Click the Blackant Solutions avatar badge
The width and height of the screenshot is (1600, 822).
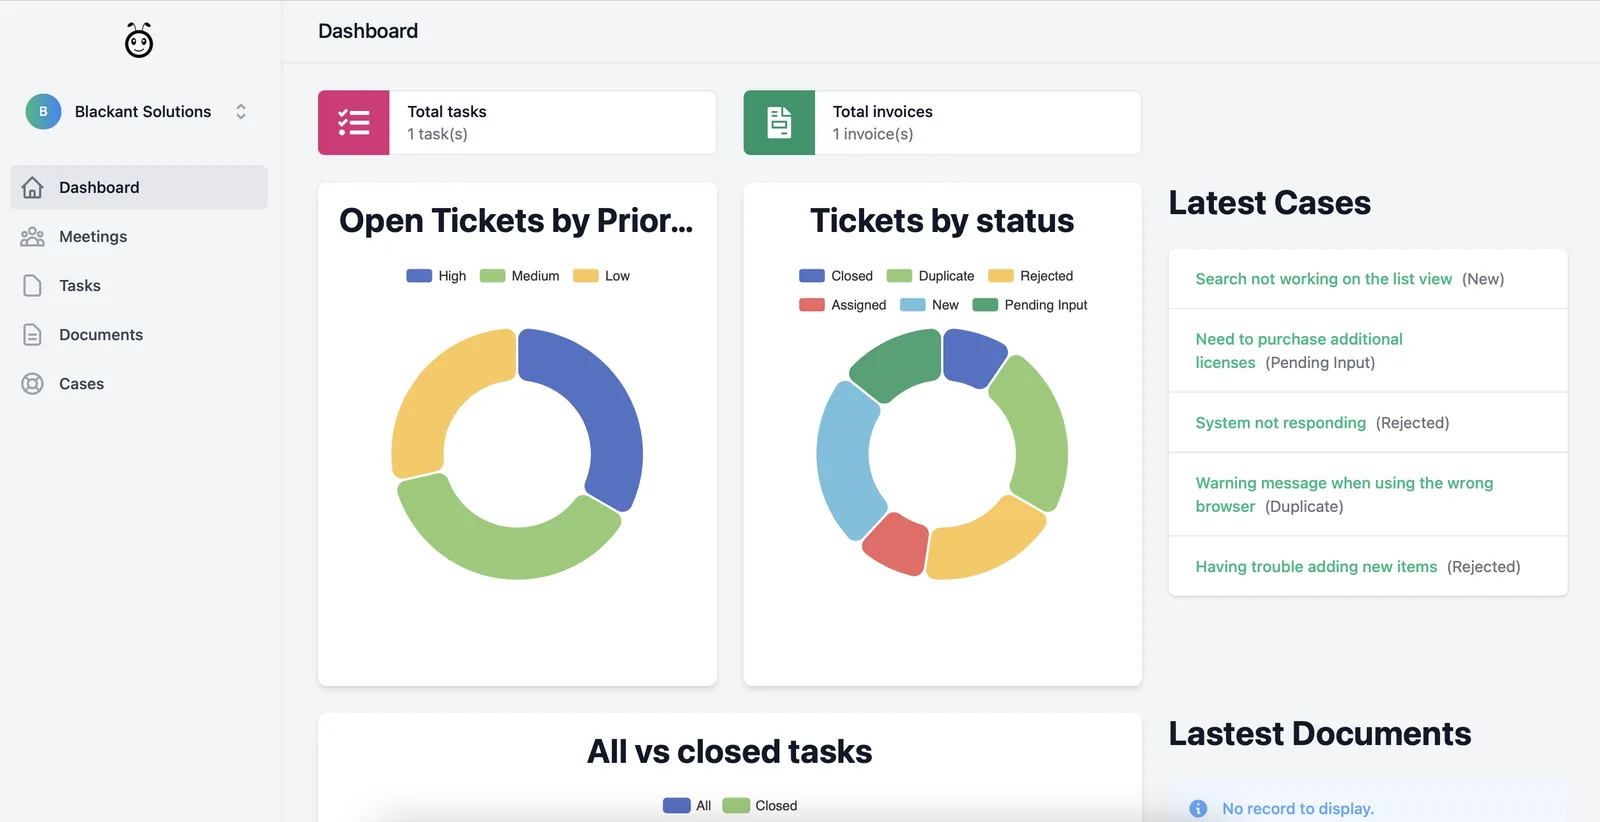(43, 112)
